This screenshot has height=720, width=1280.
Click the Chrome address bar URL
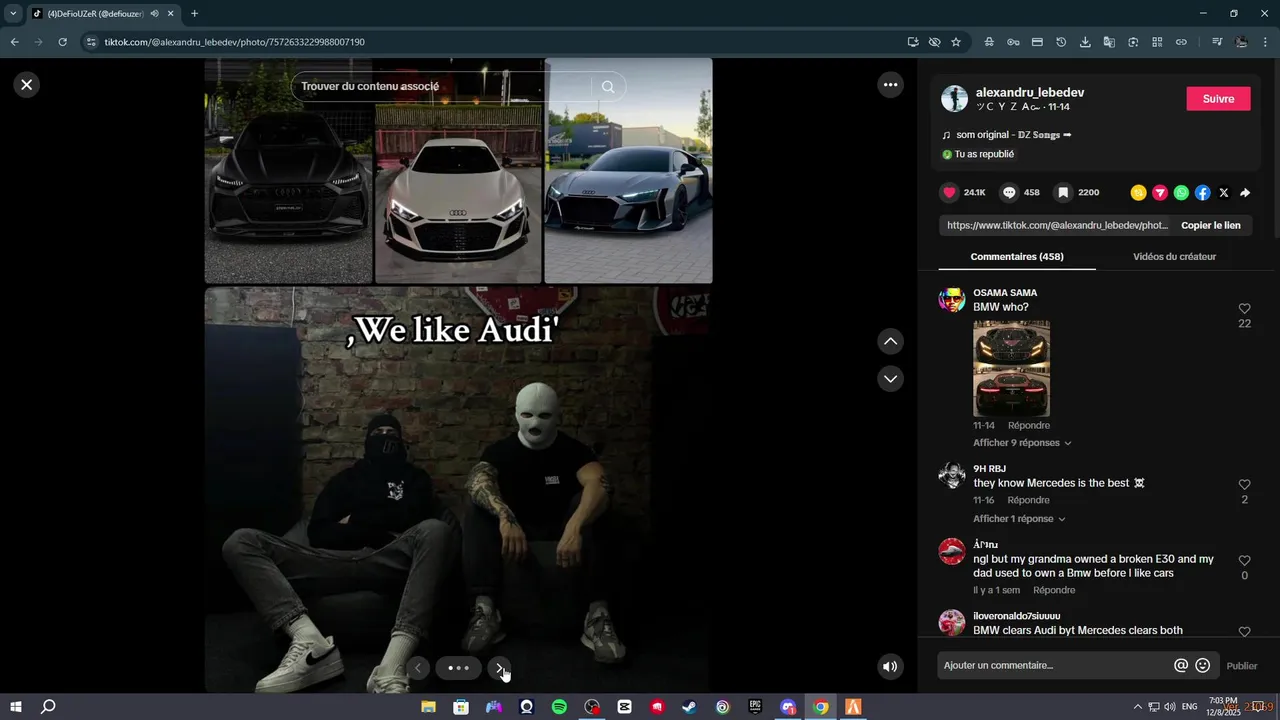(x=234, y=42)
